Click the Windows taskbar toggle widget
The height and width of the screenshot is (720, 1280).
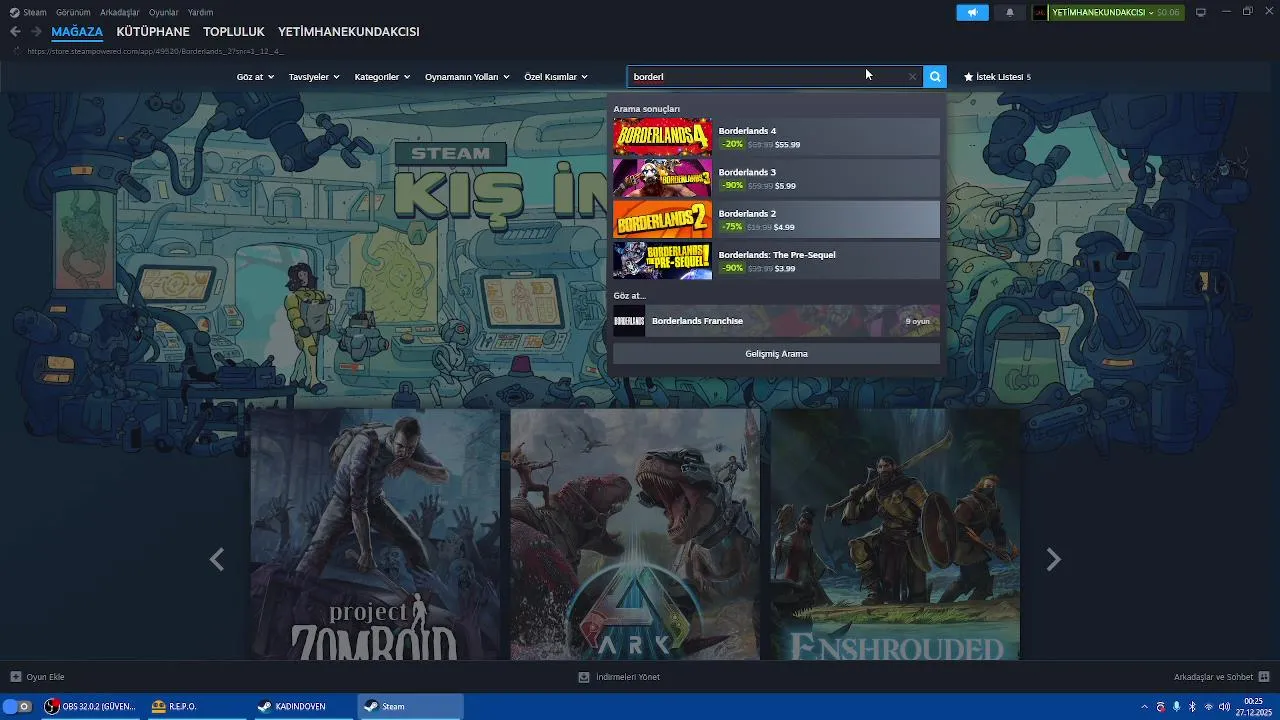[18, 706]
